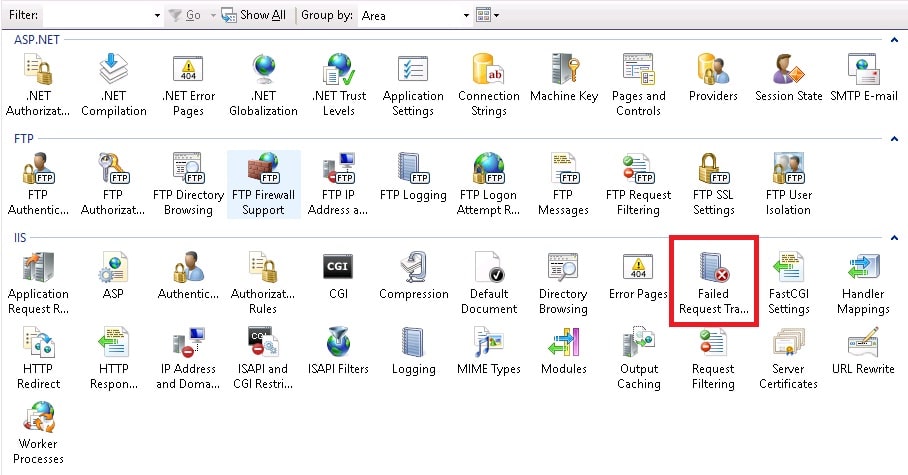This screenshot has height=475, width=908.
Task: Open FTP Authentication feature
Action: [38, 184]
